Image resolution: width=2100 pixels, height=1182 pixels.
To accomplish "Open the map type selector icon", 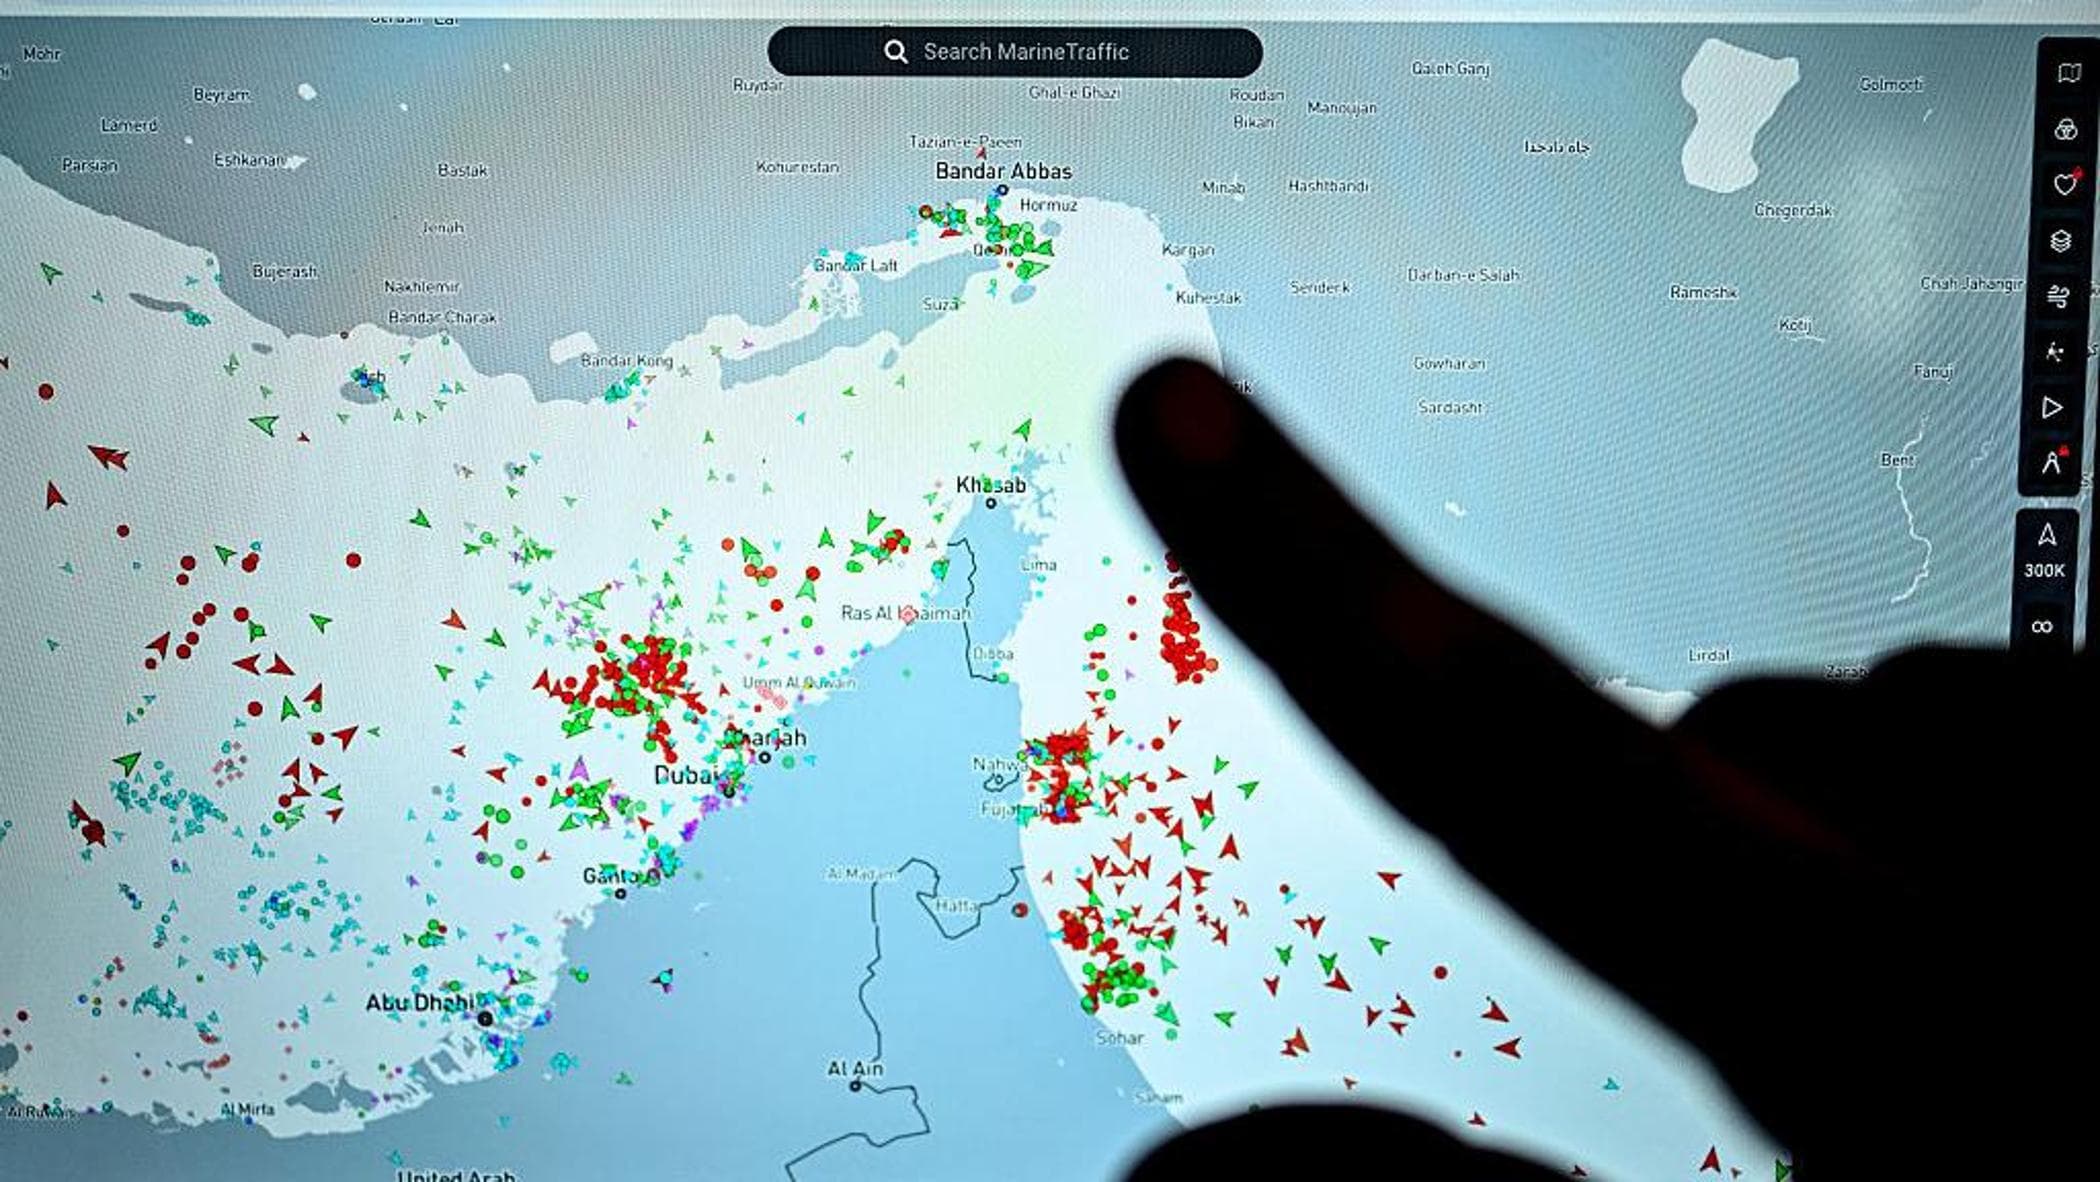I will (2068, 73).
